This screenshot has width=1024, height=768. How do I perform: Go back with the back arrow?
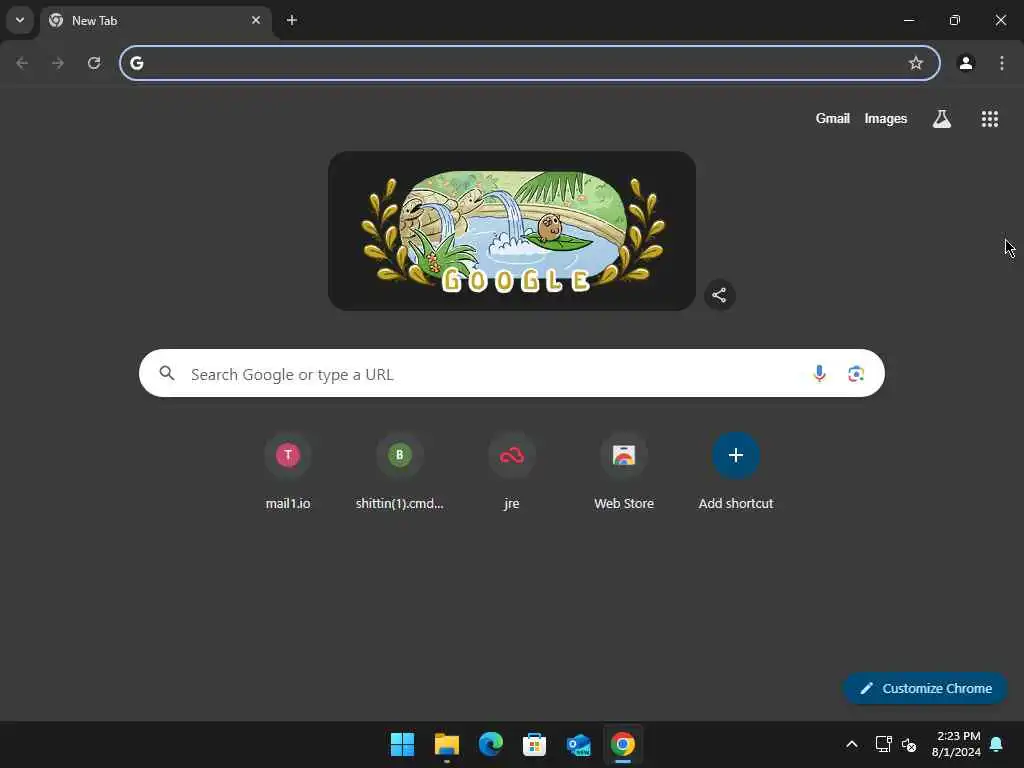22,63
